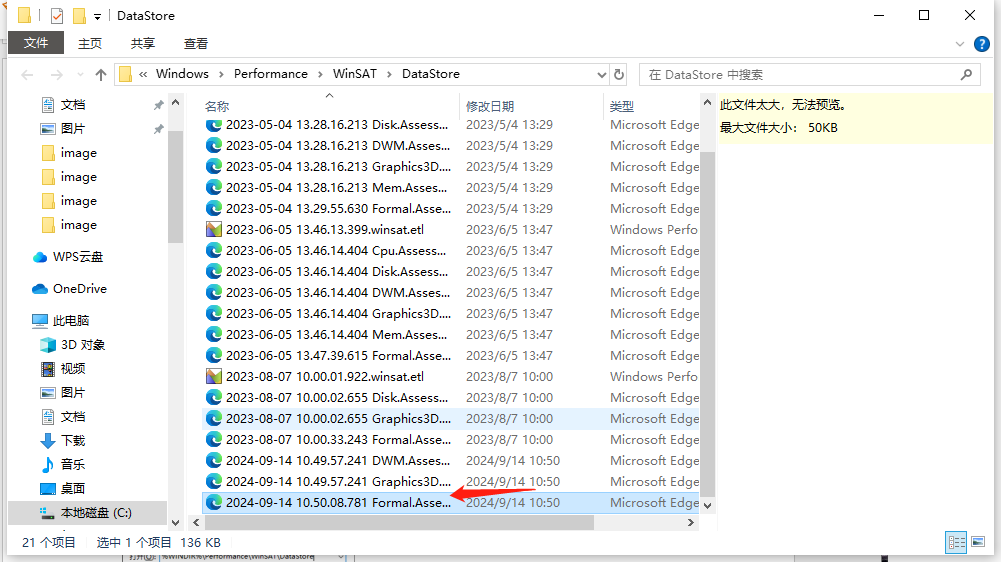This screenshot has width=1001, height=562.
Task: Open OneDrive in the navigation pane
Action: tap(79, 289)
